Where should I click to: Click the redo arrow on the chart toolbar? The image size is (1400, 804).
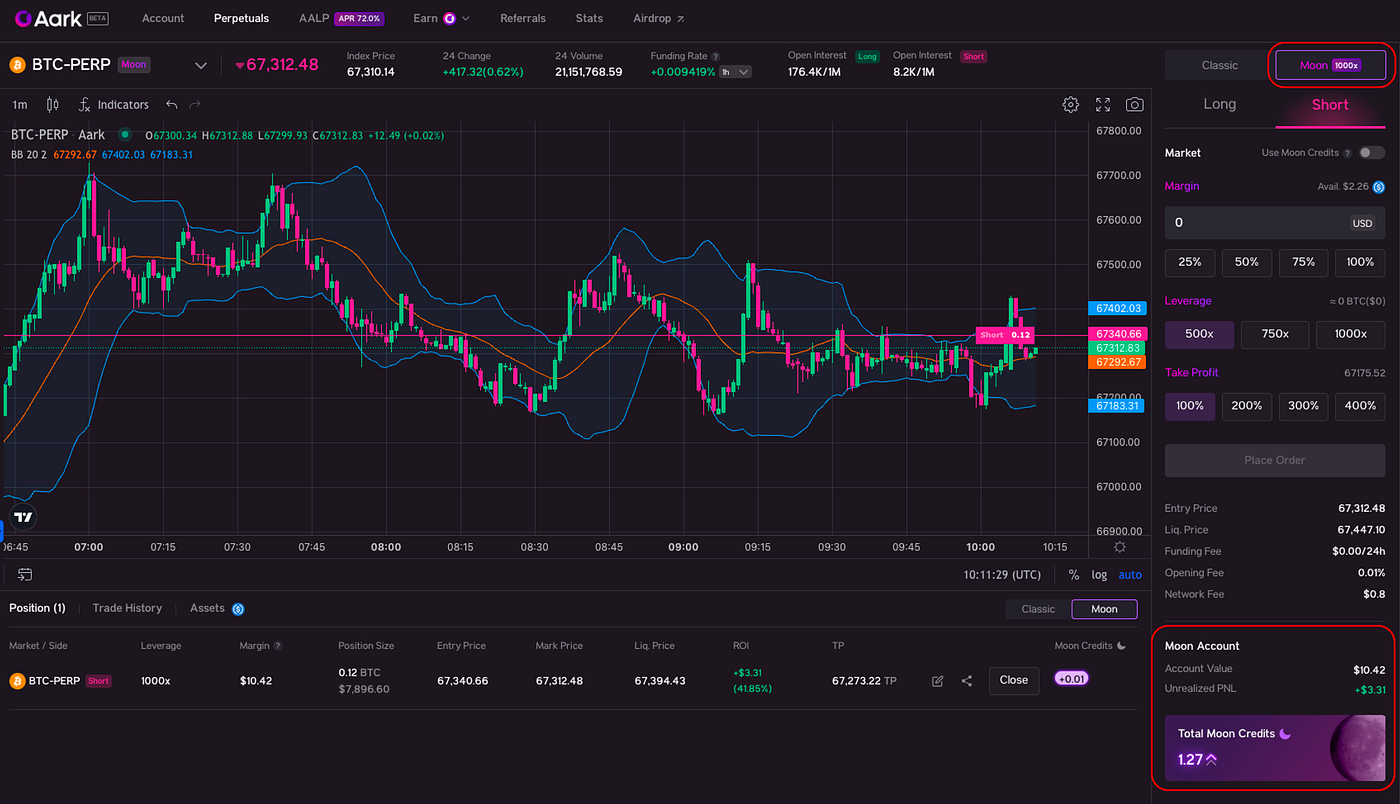[x=194, y=104]
